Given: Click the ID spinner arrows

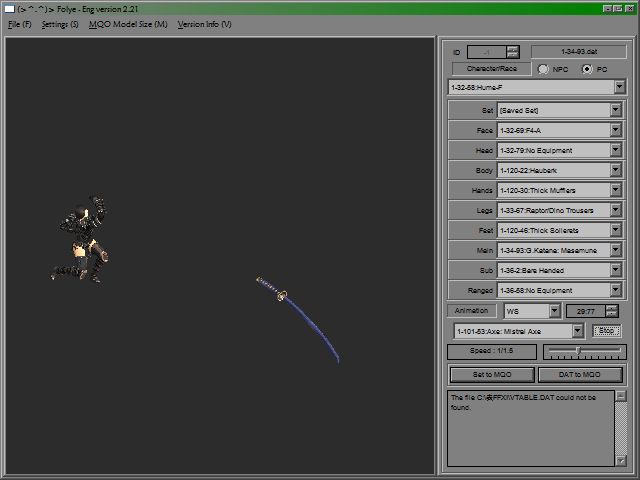Looking at the screenshot, I should coord(513,51).
